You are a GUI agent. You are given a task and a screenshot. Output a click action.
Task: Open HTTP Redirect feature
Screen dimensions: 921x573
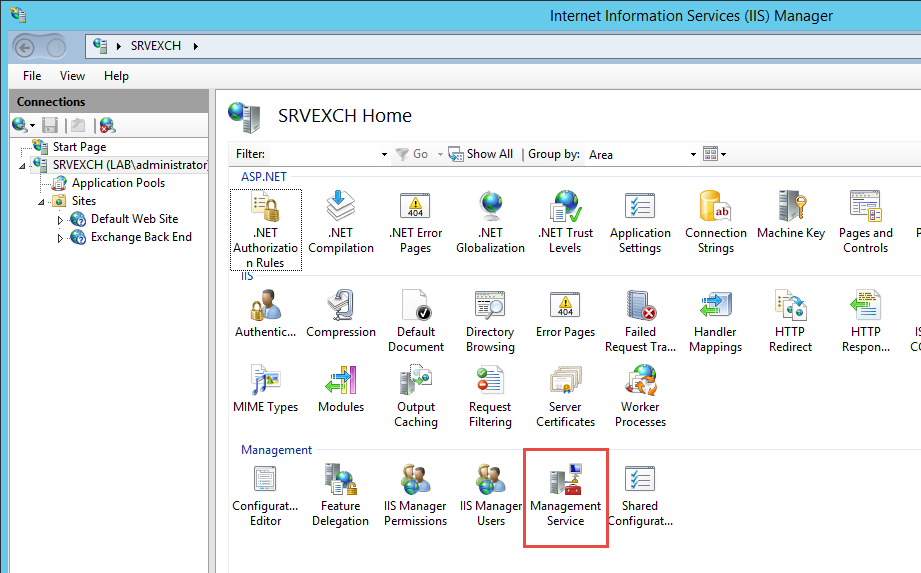[791, 321]
